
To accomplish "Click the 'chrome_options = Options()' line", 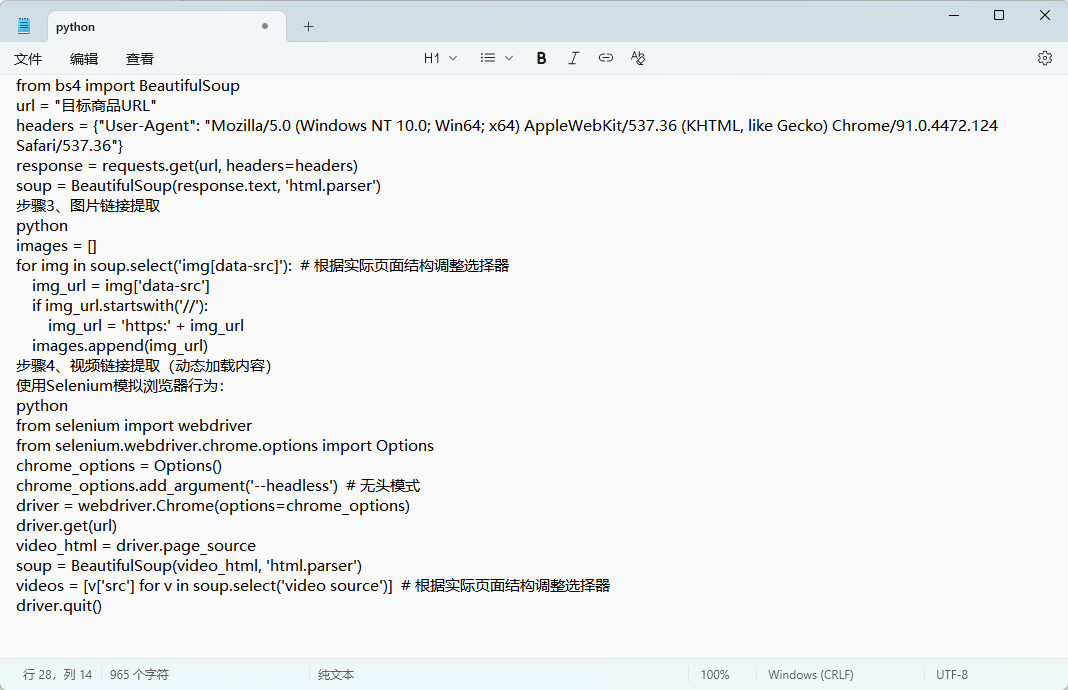I will 119,466.
